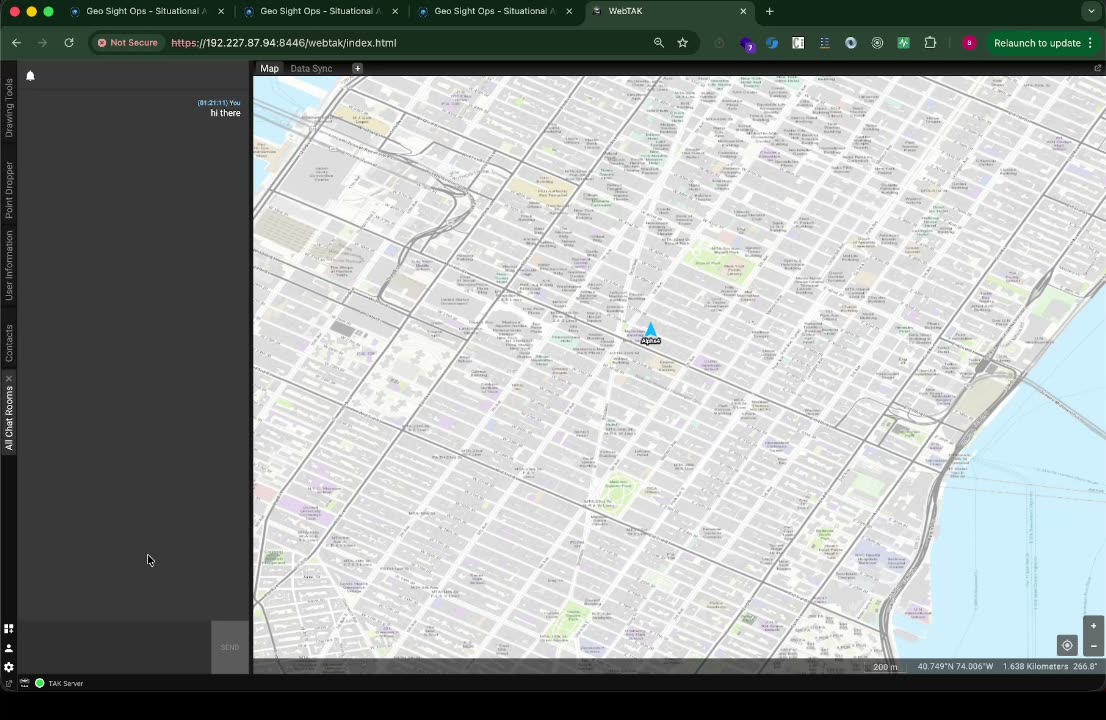The height and width of the screenshot is (720, 1106).
Task: Open the blue swirl browser extension
Action: click(x=772, y=43)
